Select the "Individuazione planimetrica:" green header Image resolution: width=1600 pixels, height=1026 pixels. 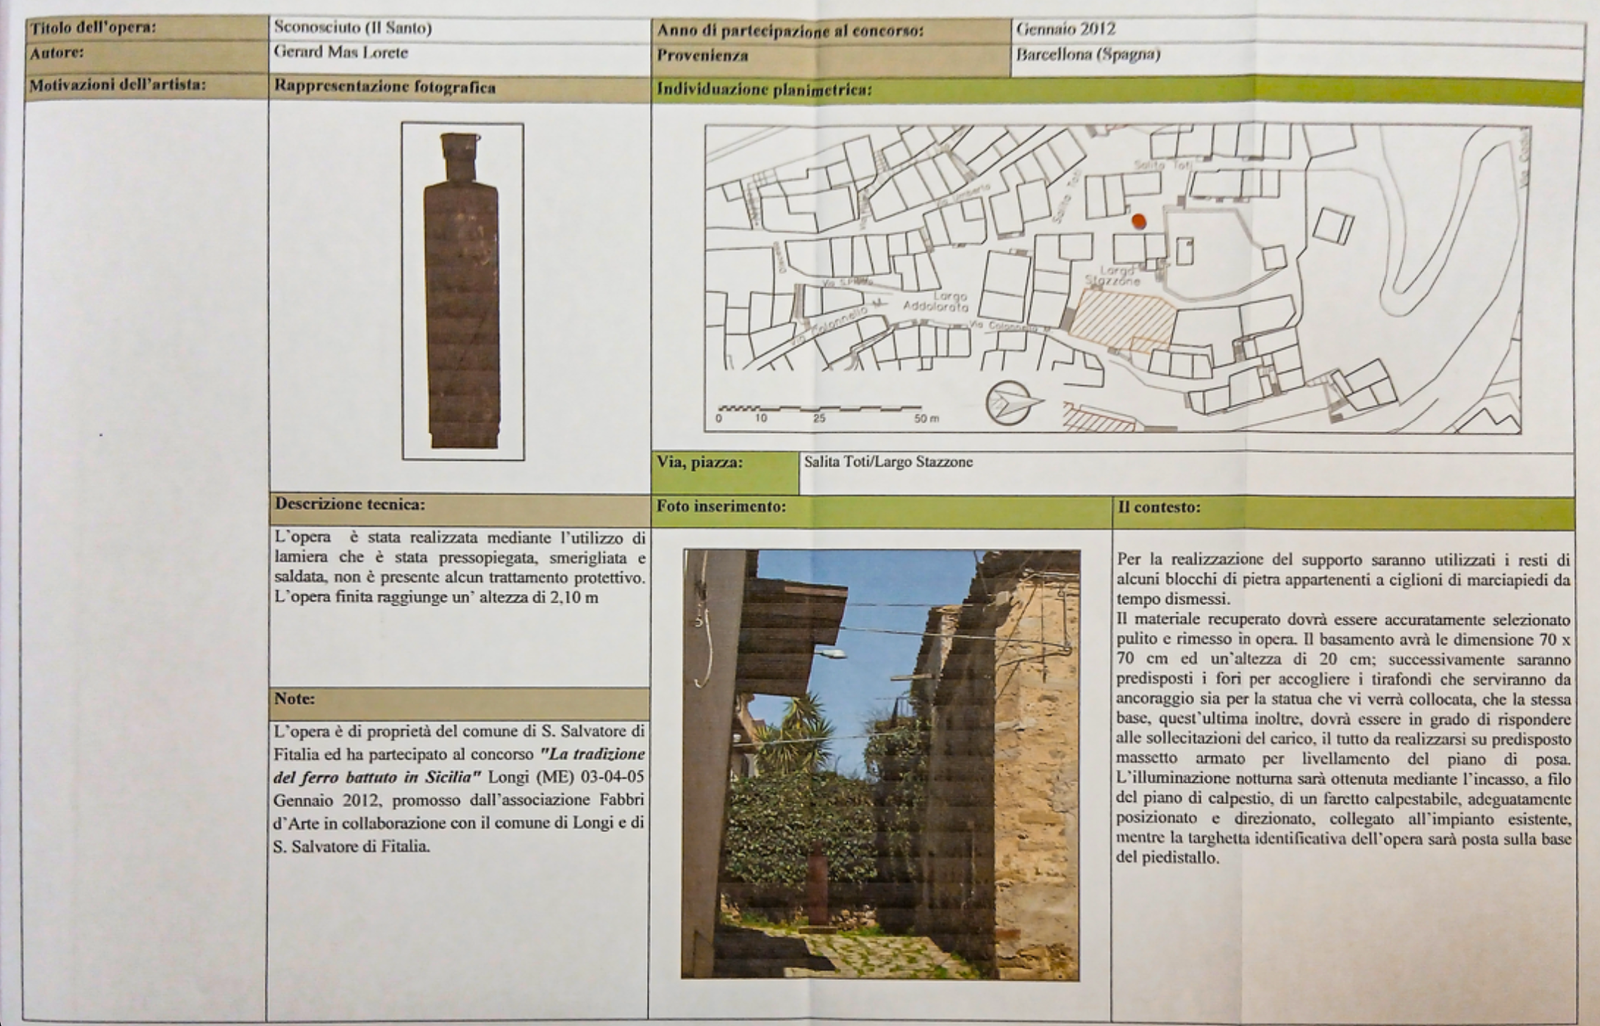coord(764,89)
